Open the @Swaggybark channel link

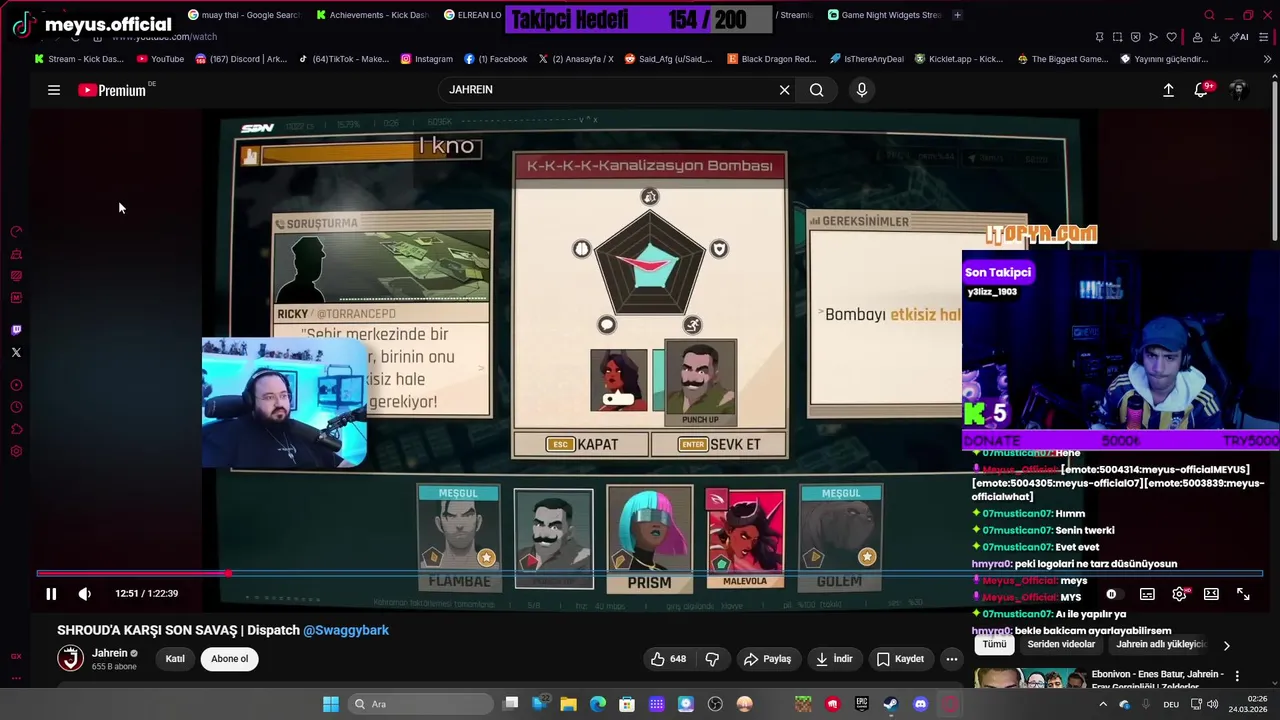(x=346, y=630)
